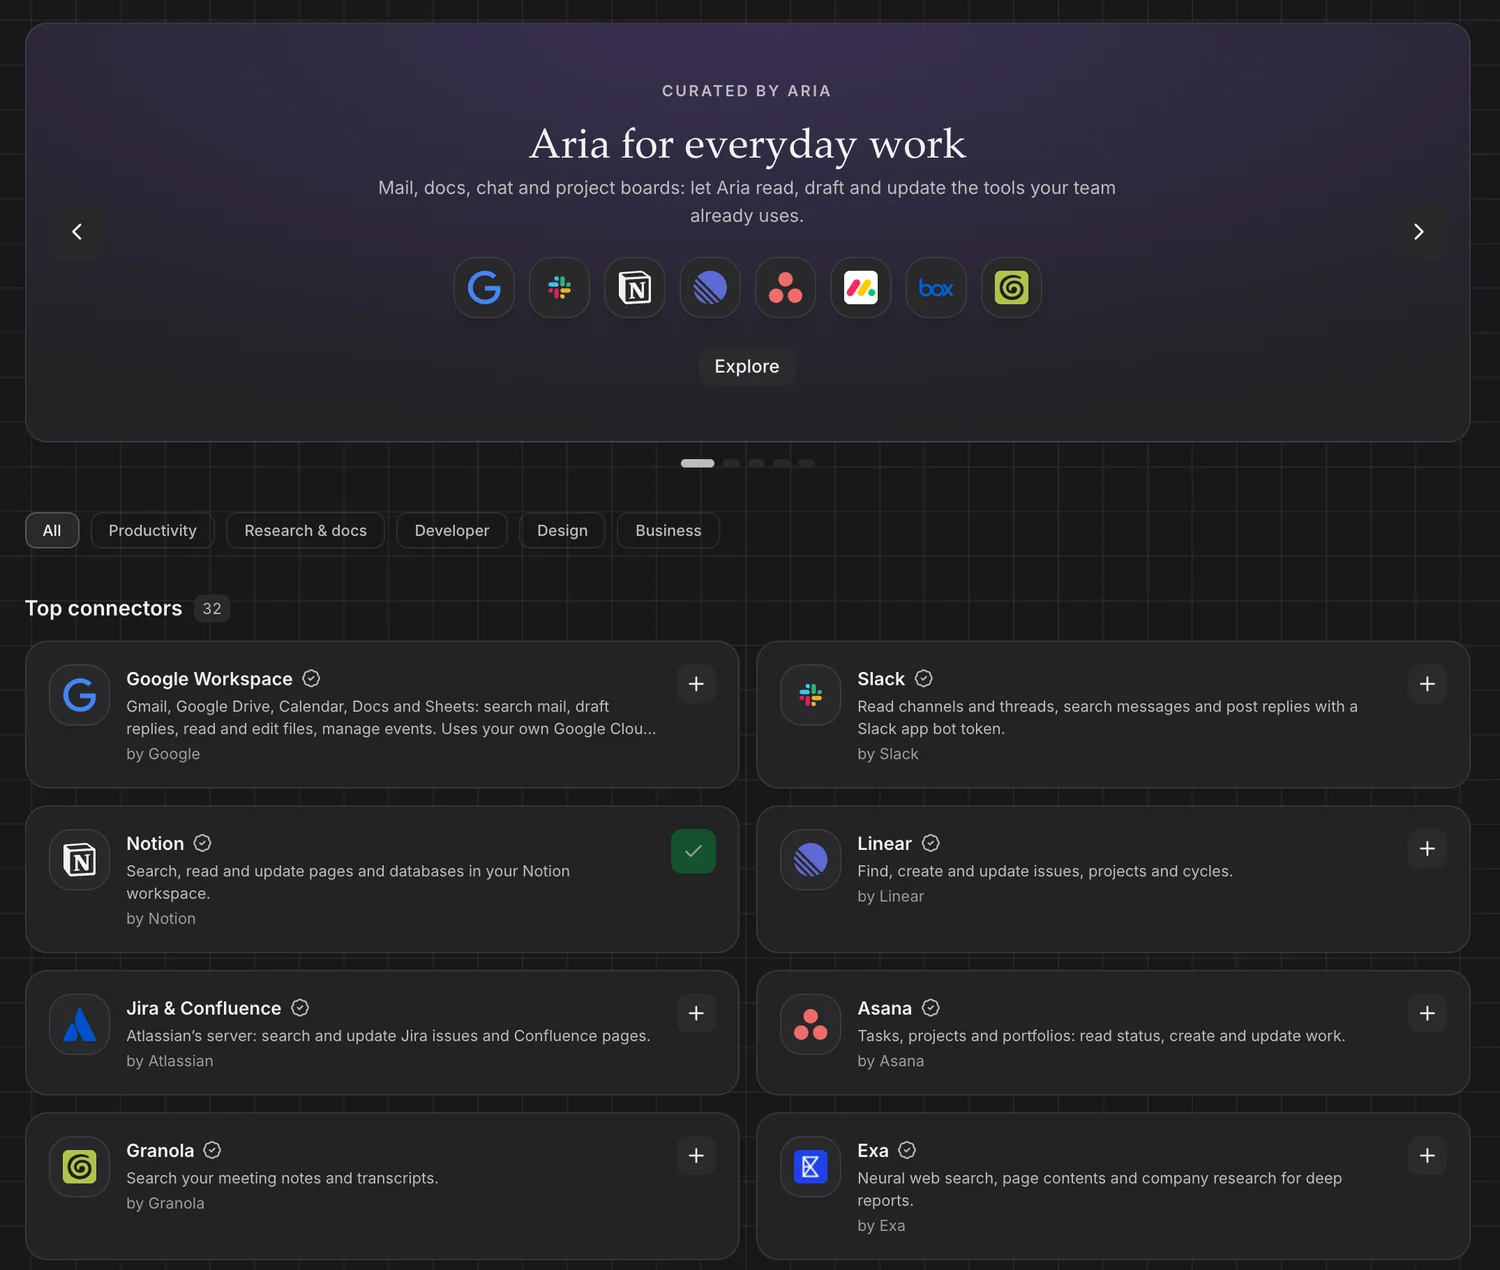Screen dimensions: 1500x1270
Task: Select the All category filter
Action: click(x=52, y=530)
